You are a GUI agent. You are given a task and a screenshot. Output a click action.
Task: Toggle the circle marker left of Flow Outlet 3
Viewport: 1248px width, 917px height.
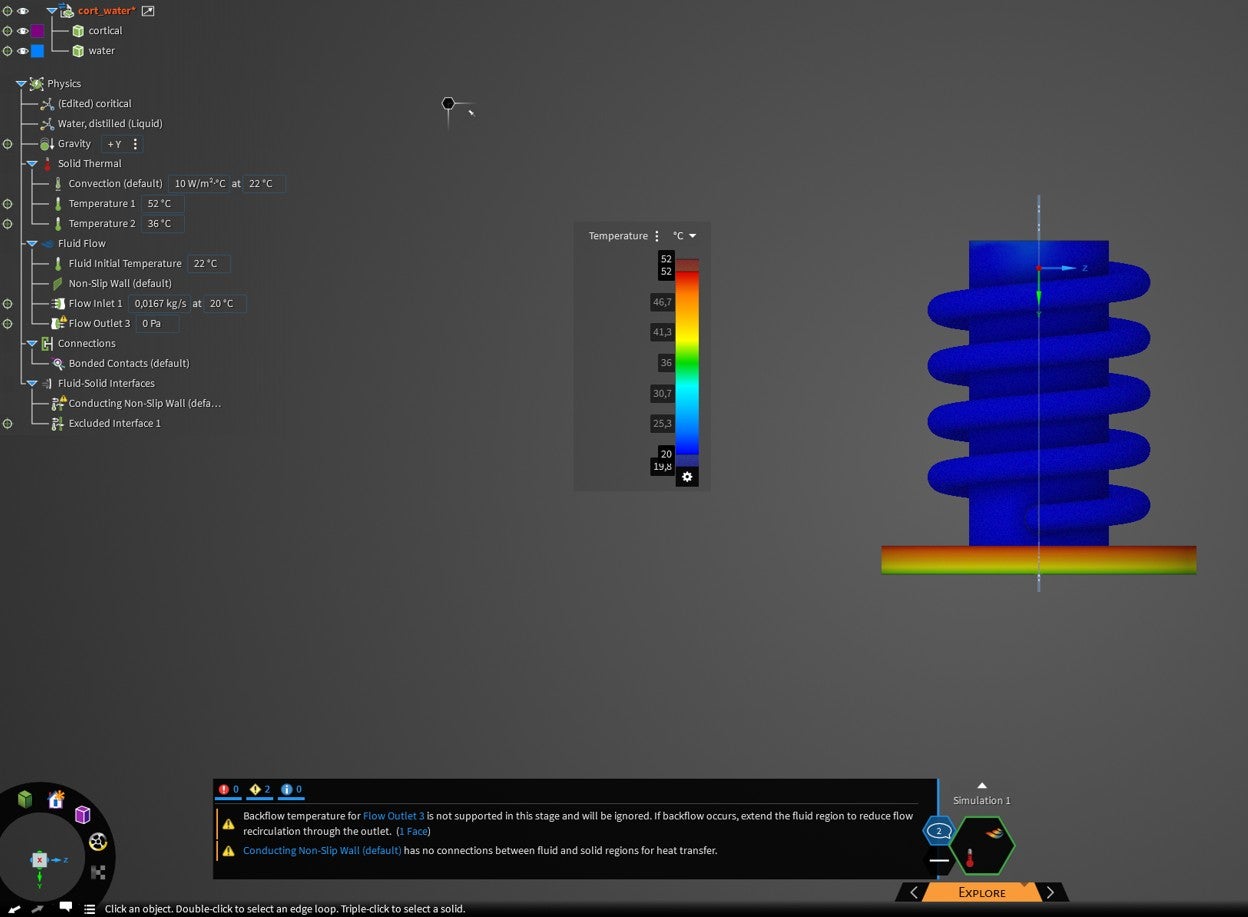tap(8, 324)
